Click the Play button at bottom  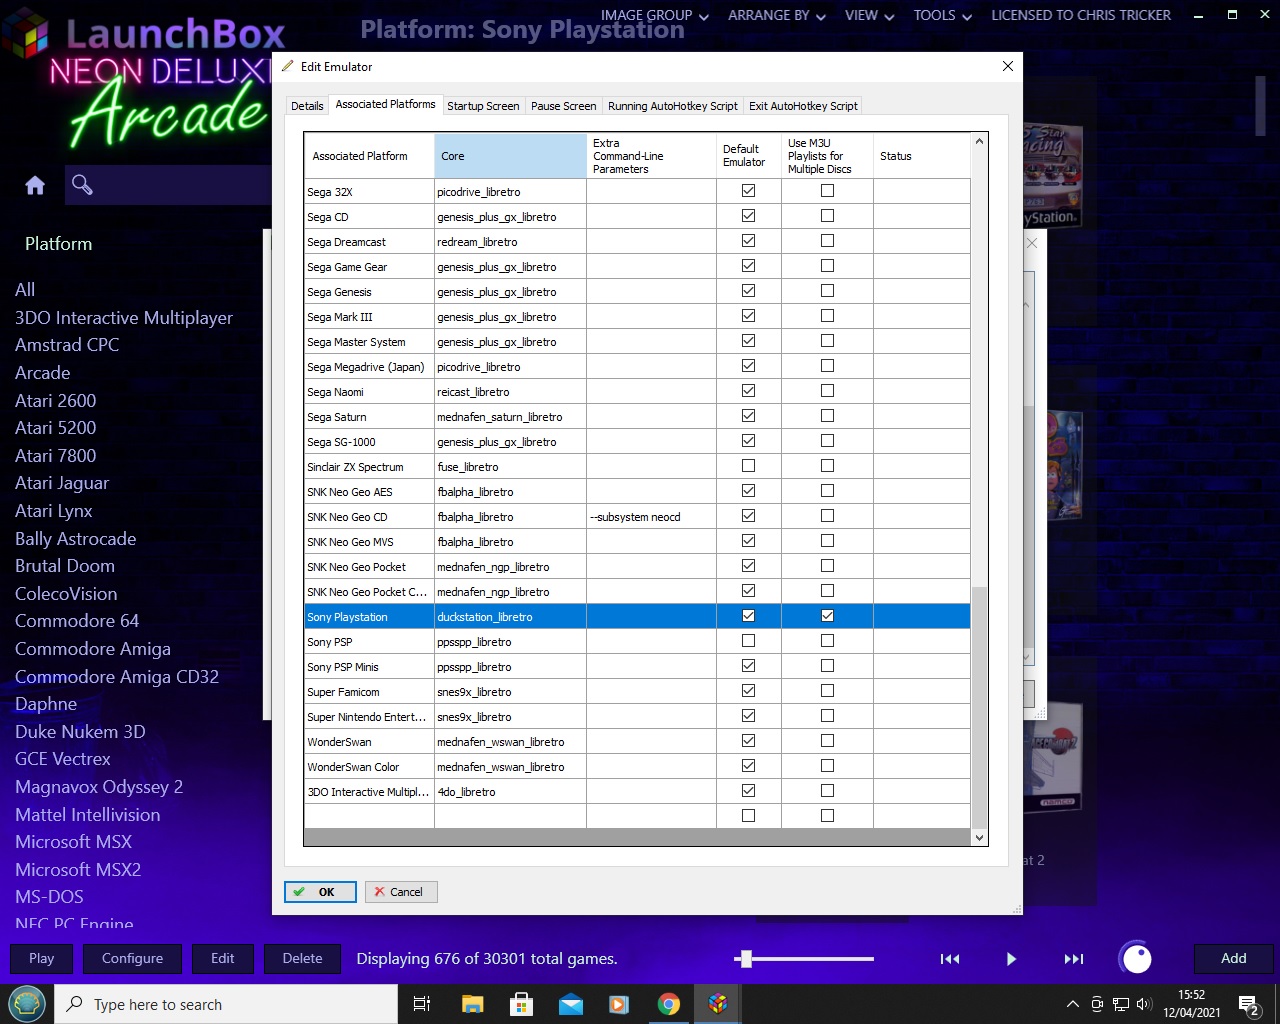(42, 958)
